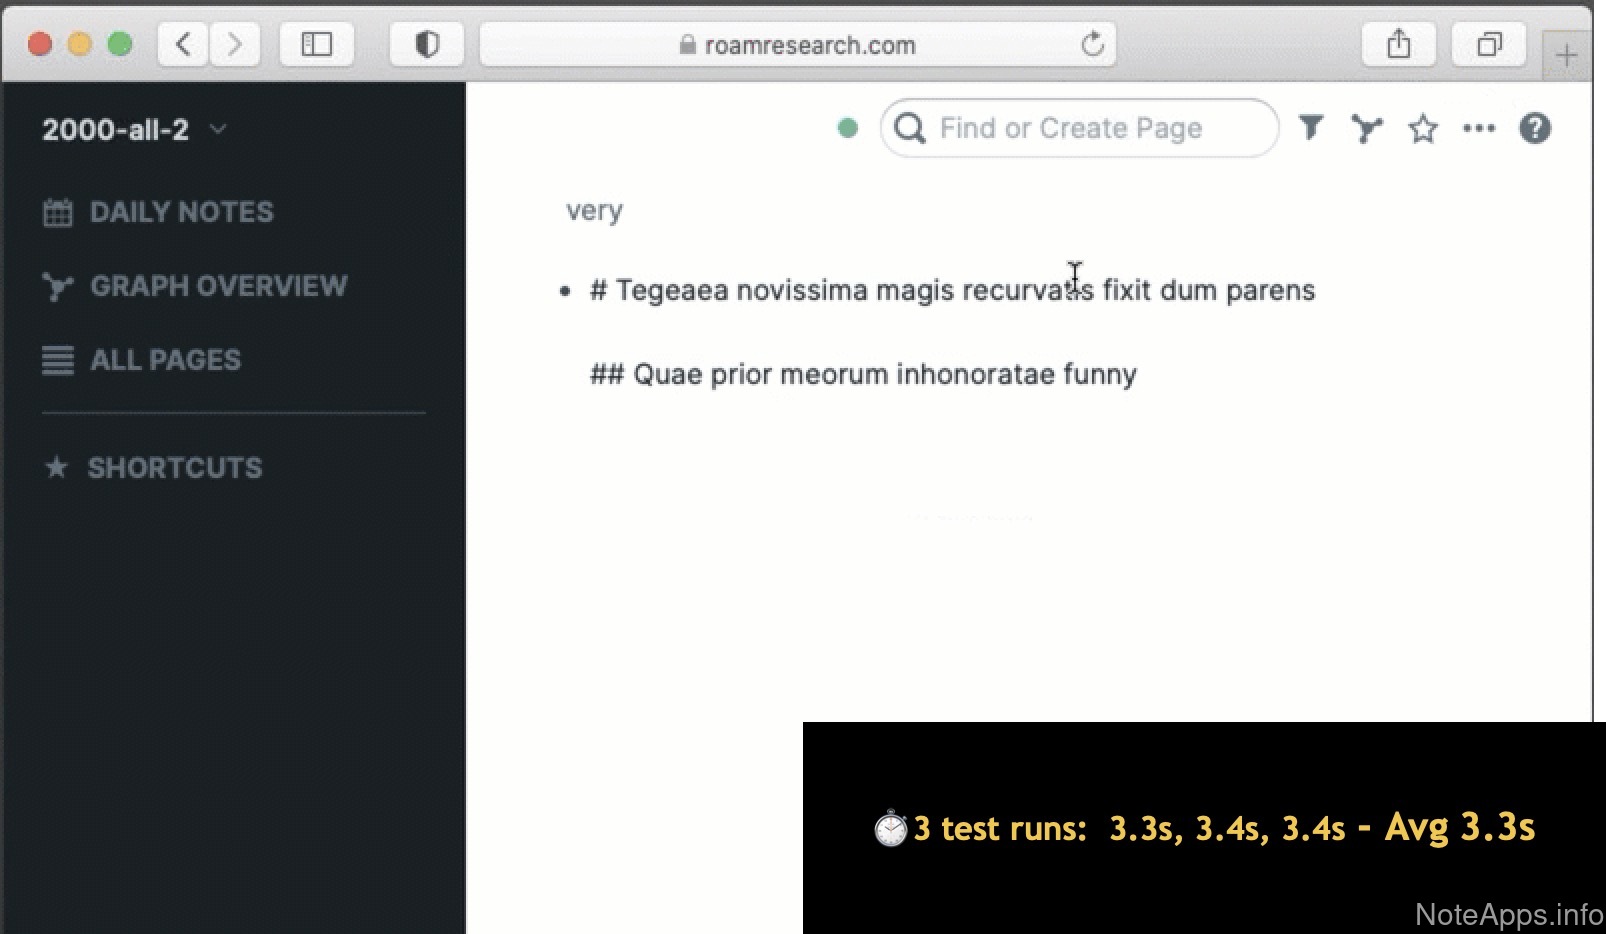The image size is (1606, 934).
Task: Click the filter funnel icon
Action: tap(1310, 128)
